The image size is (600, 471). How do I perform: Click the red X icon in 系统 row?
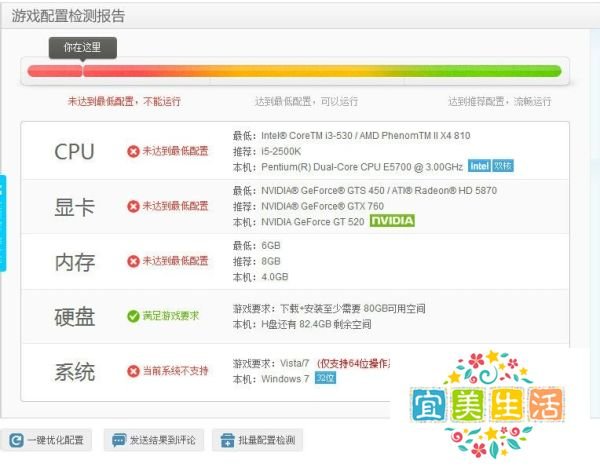point(133,371)
